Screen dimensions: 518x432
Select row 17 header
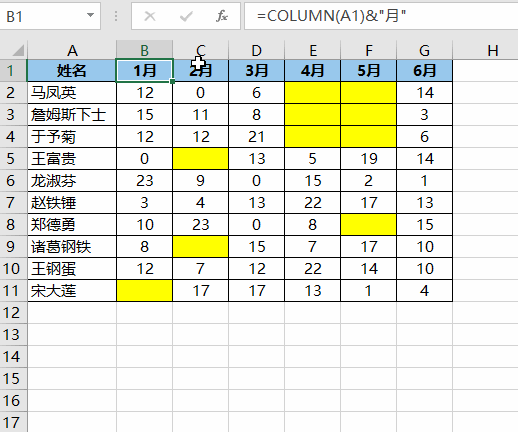point(13,422)
